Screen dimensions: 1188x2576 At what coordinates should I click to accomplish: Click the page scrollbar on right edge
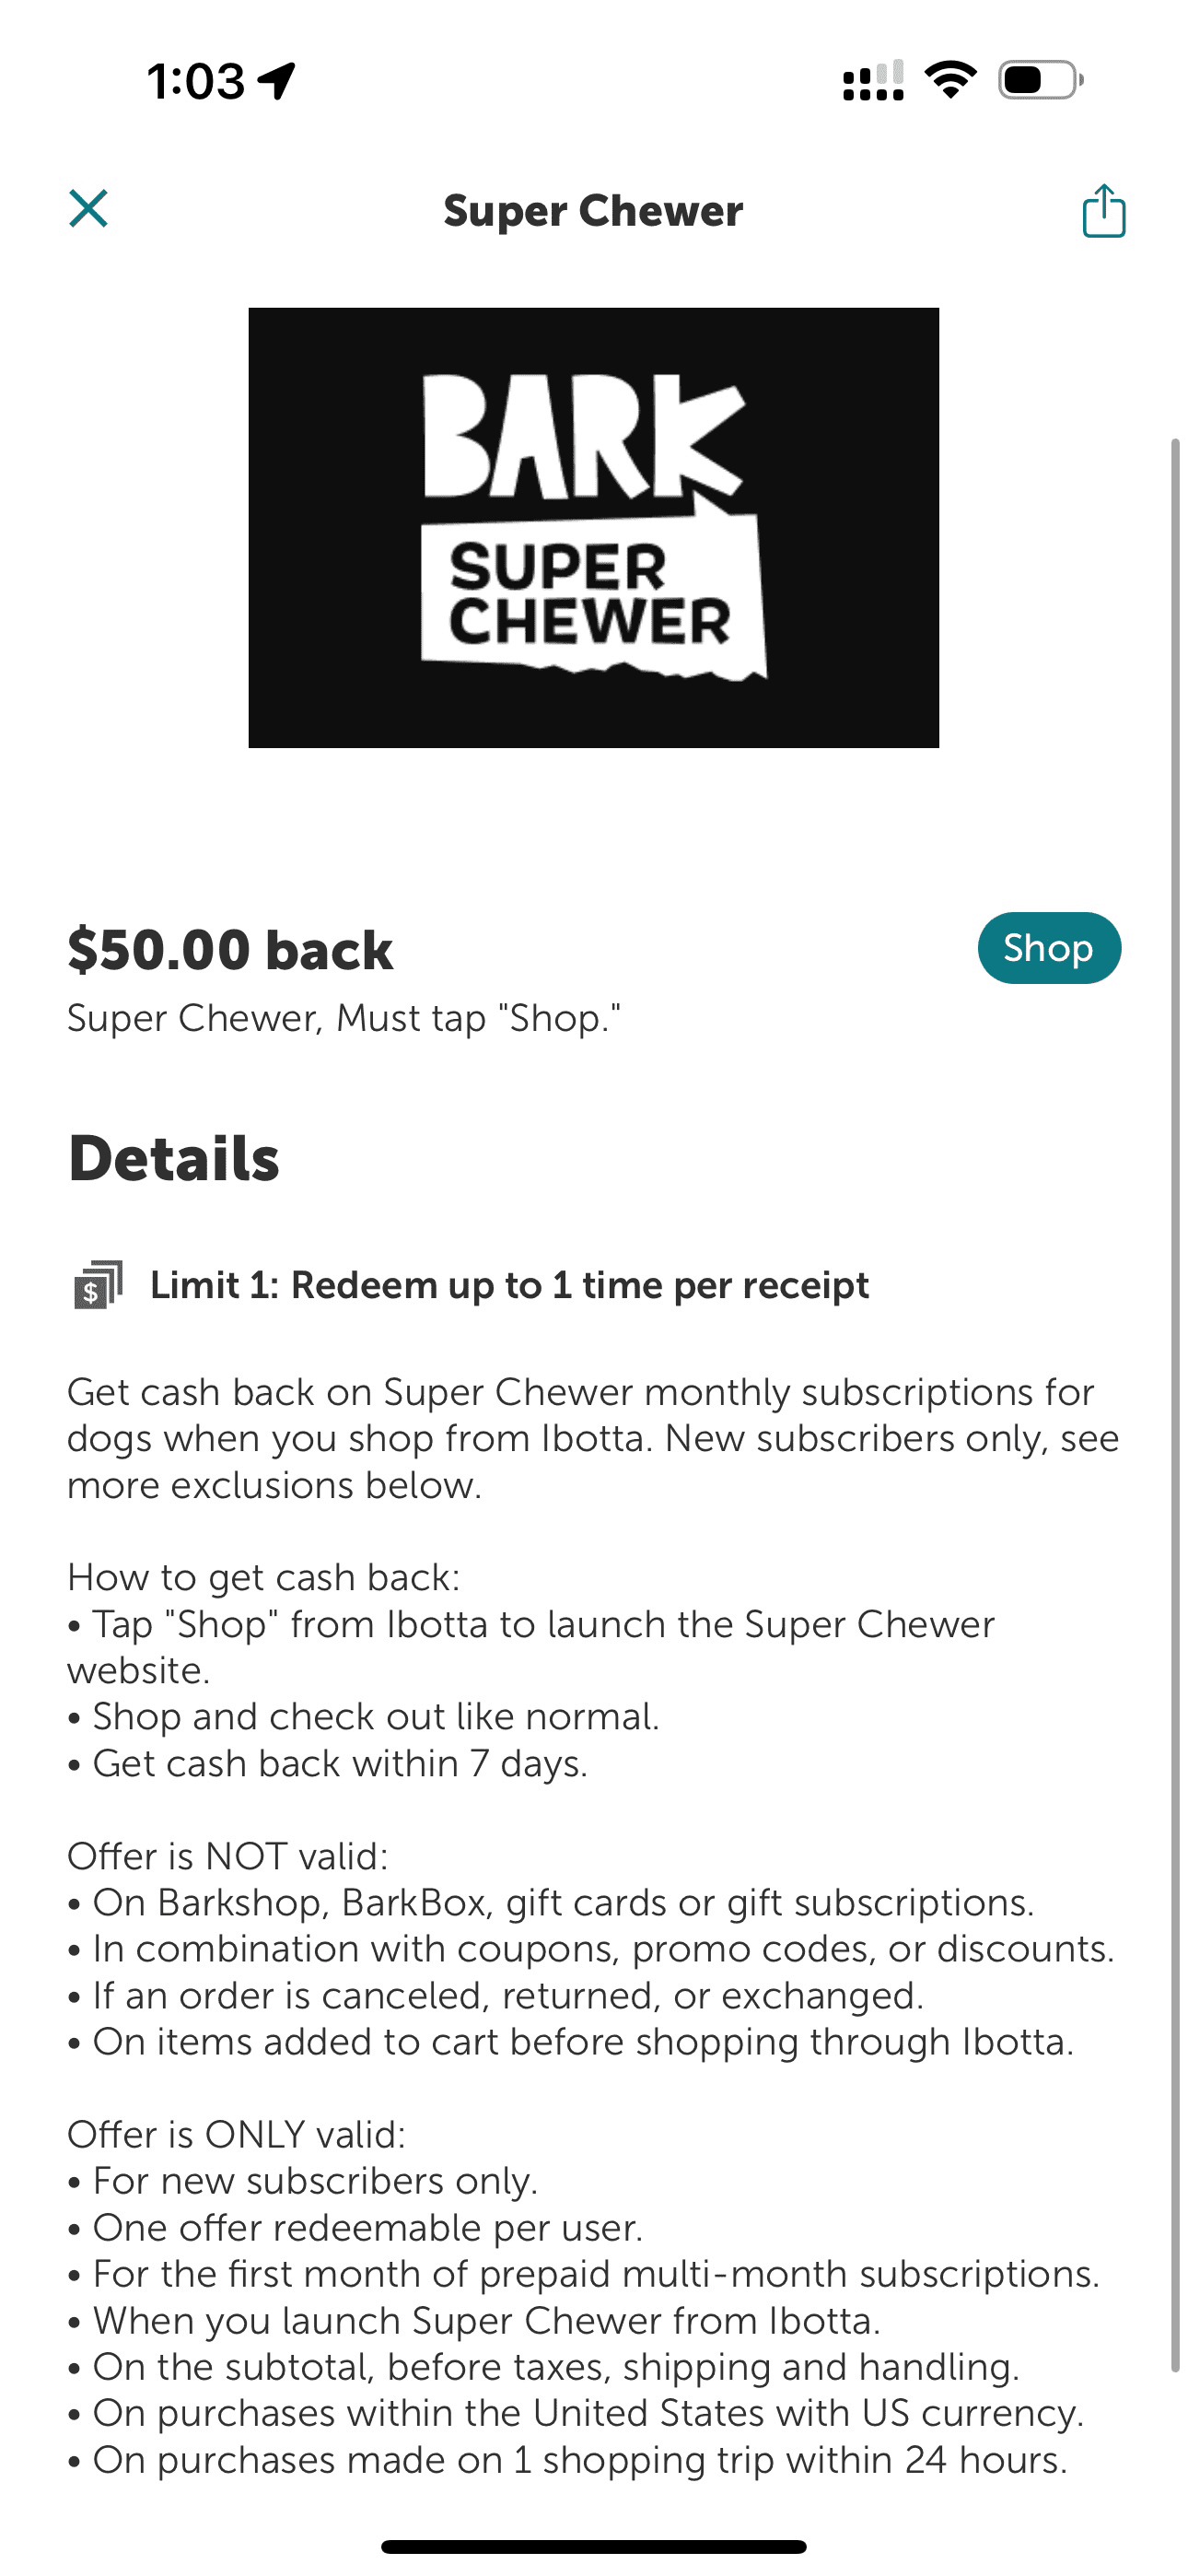coord(1175,1400)
